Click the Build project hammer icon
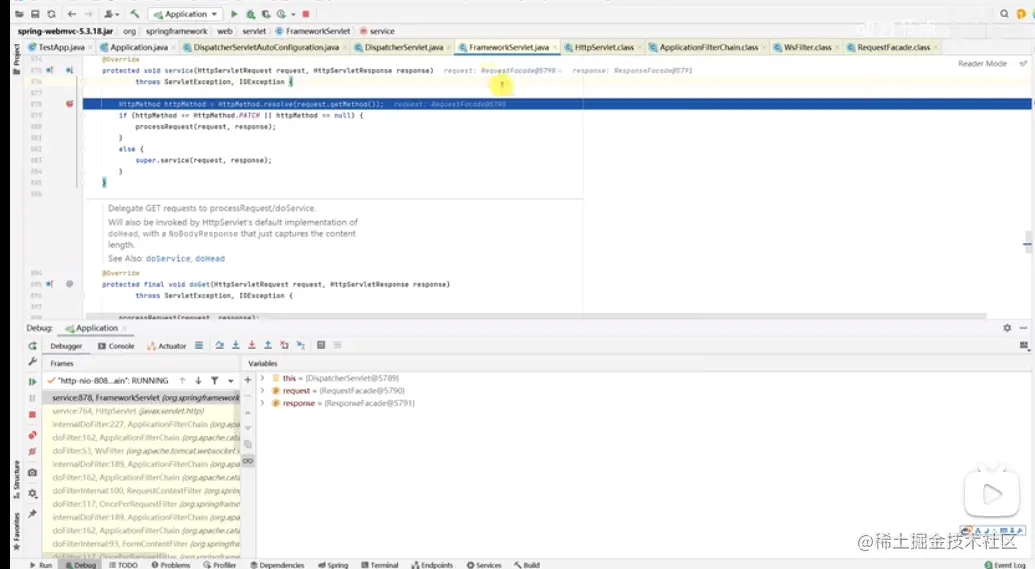Image resolution: width=1035 pixels, height=569 pixels. pos(135,14)
